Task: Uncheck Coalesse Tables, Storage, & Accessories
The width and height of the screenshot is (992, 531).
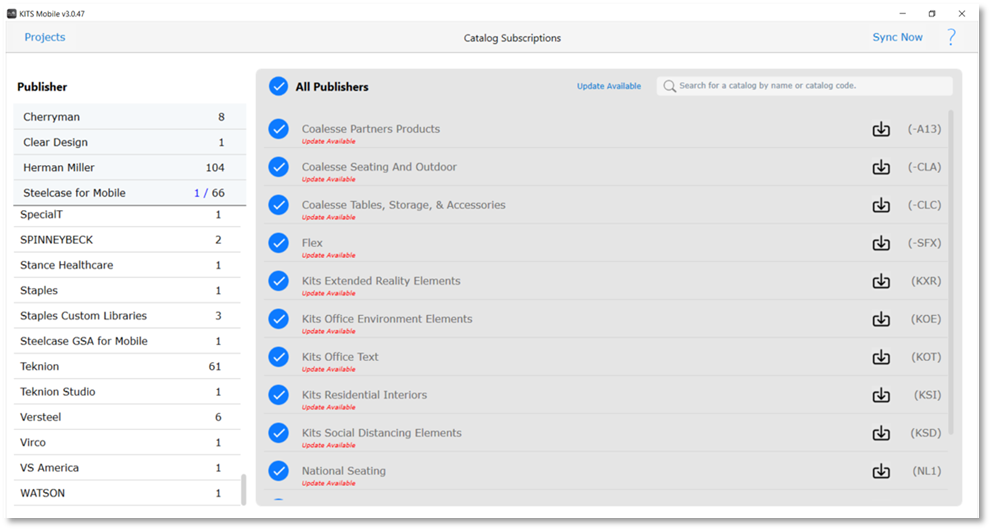Action: point(278,205)
